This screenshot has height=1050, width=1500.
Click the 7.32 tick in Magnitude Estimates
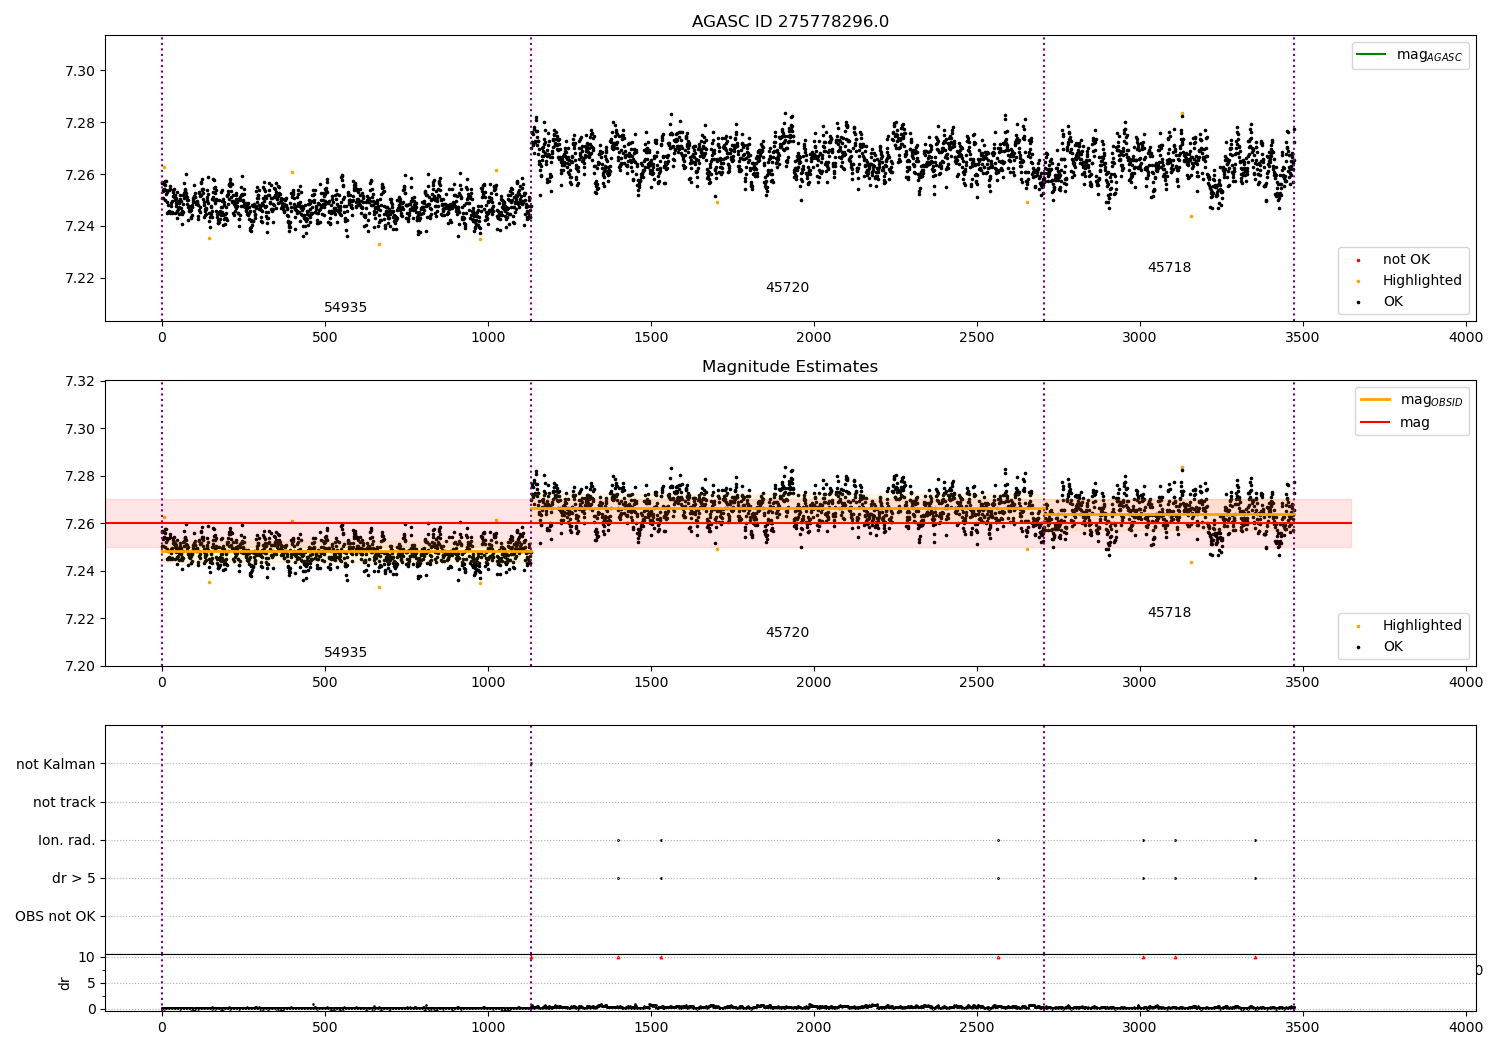pyautogui.click(x=80, y=382)
